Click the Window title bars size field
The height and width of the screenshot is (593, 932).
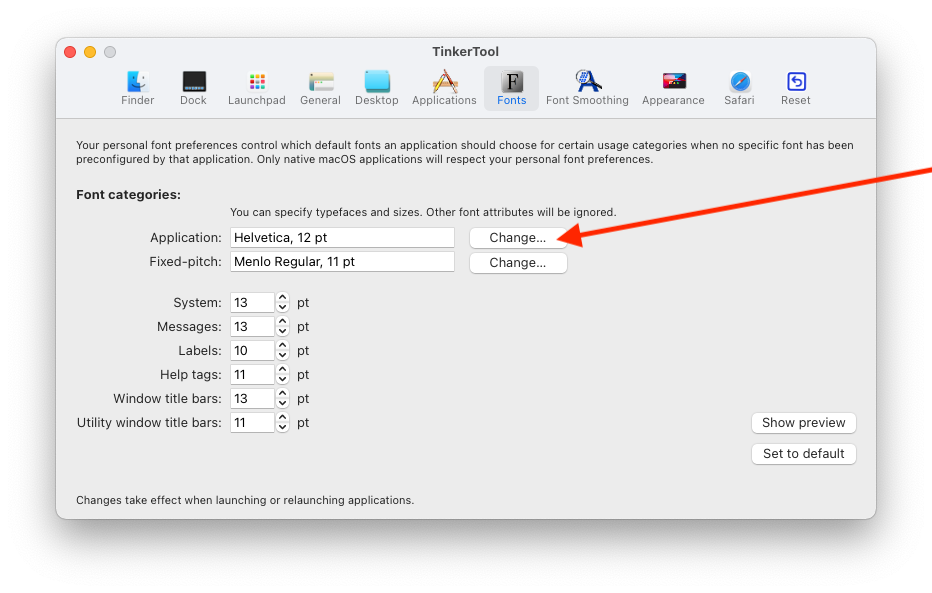(x=253, y=398)
